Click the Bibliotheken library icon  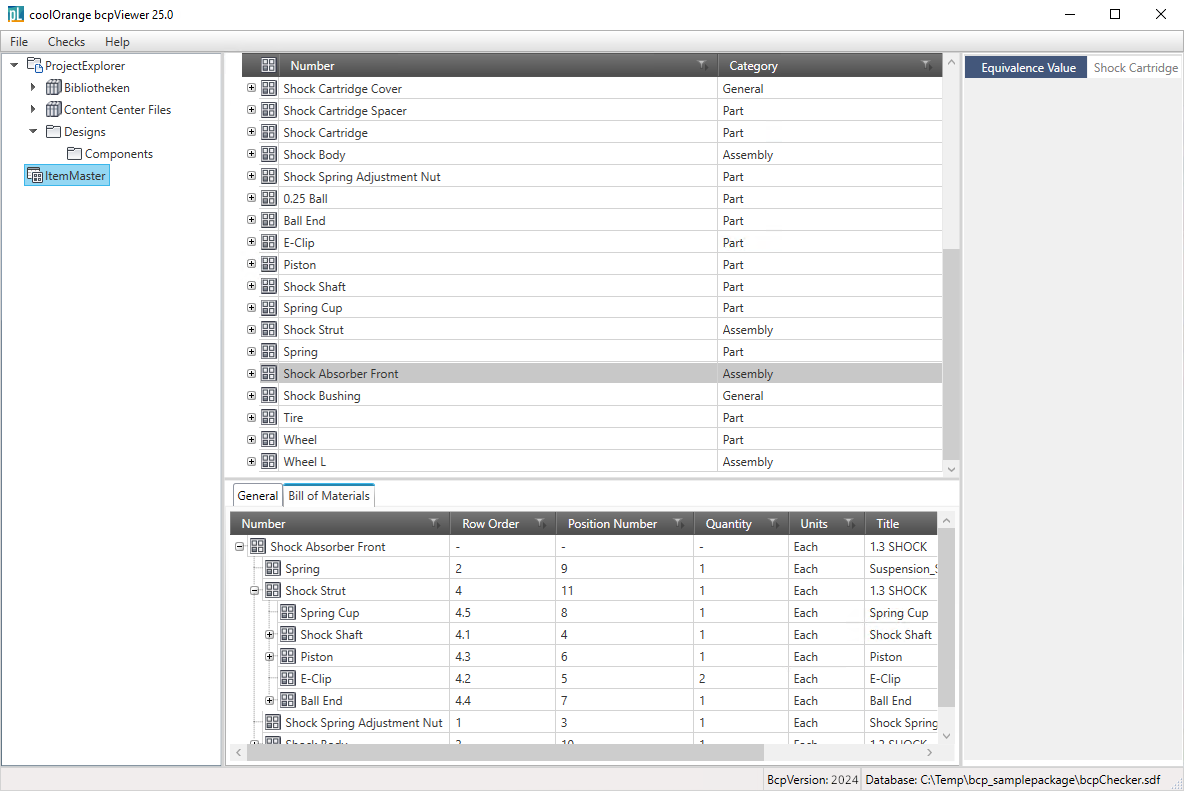(54, 88)
